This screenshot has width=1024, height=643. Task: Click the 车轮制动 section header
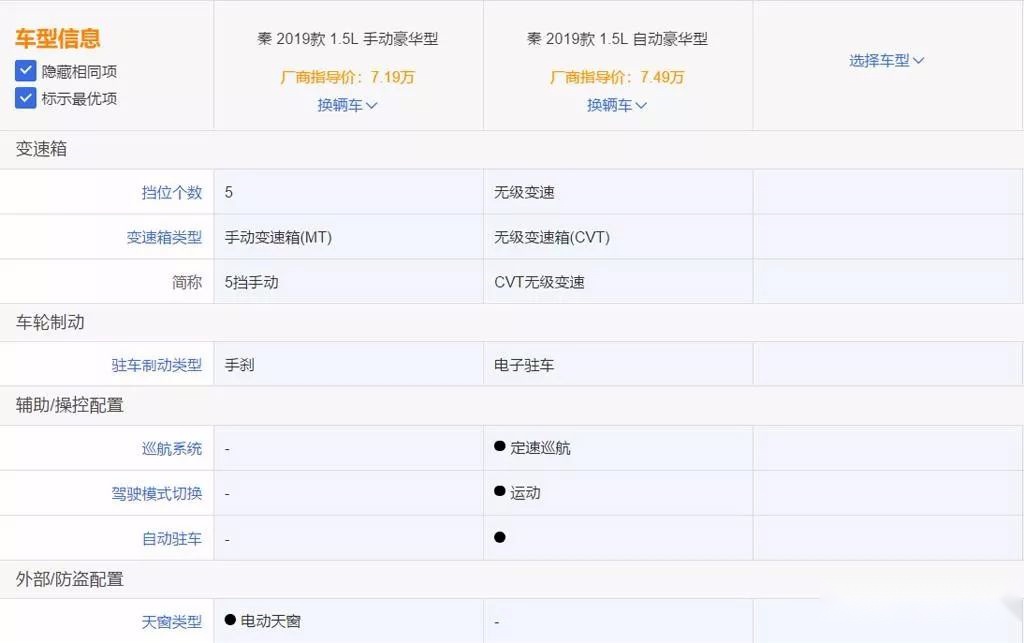tap(50, 322)
